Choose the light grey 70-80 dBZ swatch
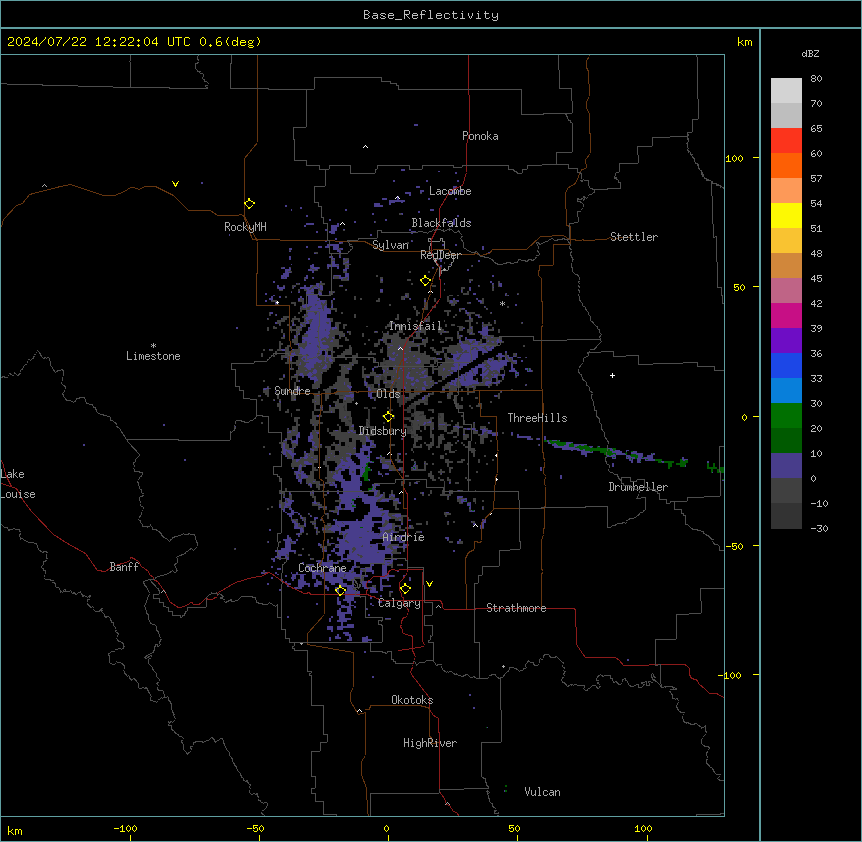Image resolution: width=862 pixels, height=842 pixels. coord(786,91)
